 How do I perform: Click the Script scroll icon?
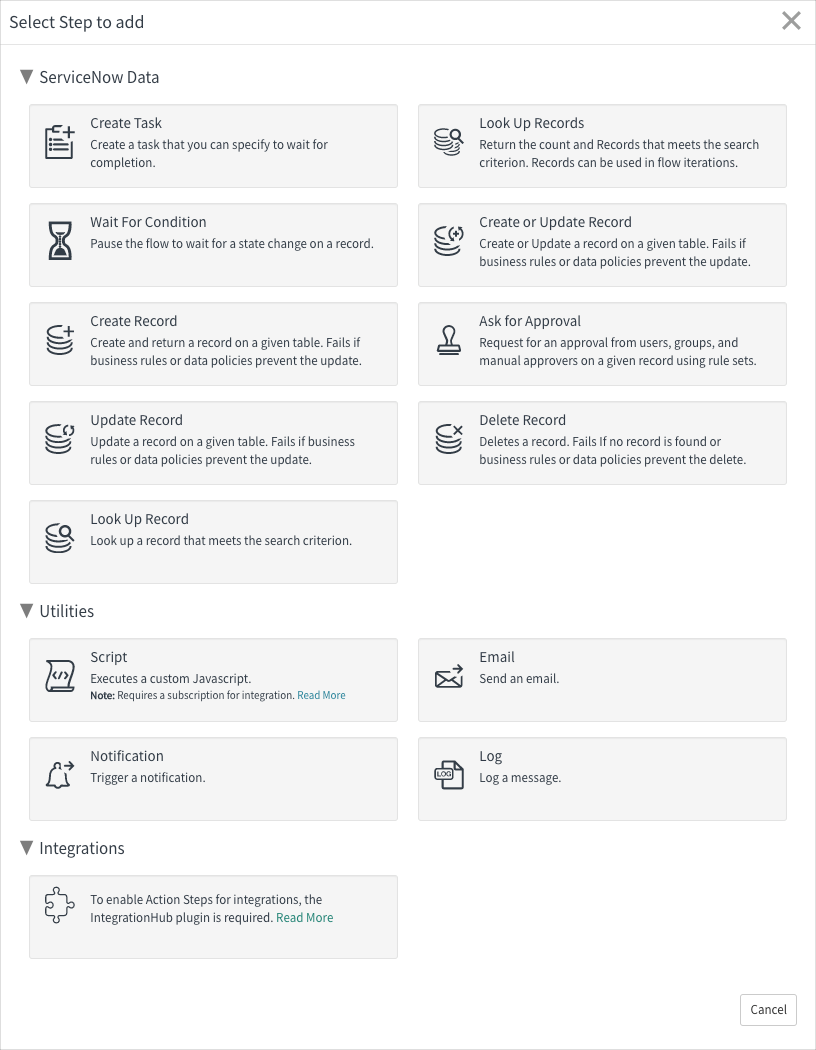click(x=60, y=674)
